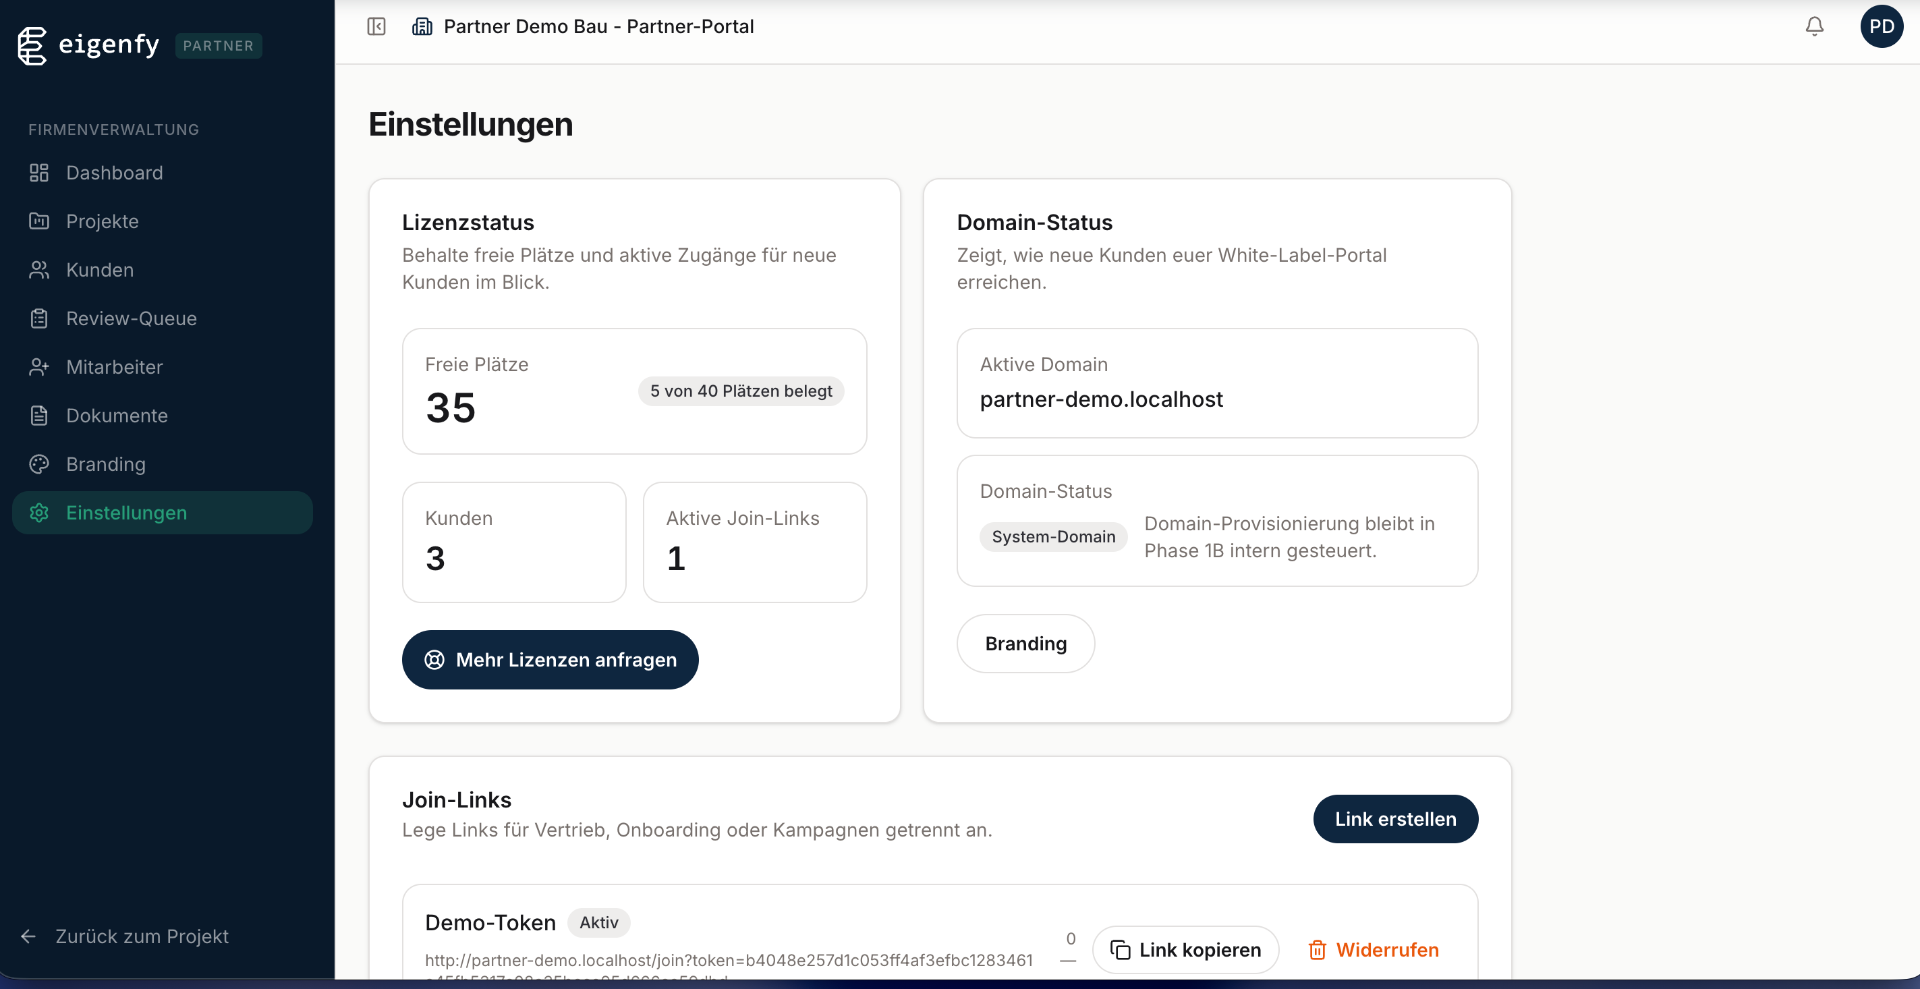Click the Review-Queue clipboard icon

click(x=39, y=319)
